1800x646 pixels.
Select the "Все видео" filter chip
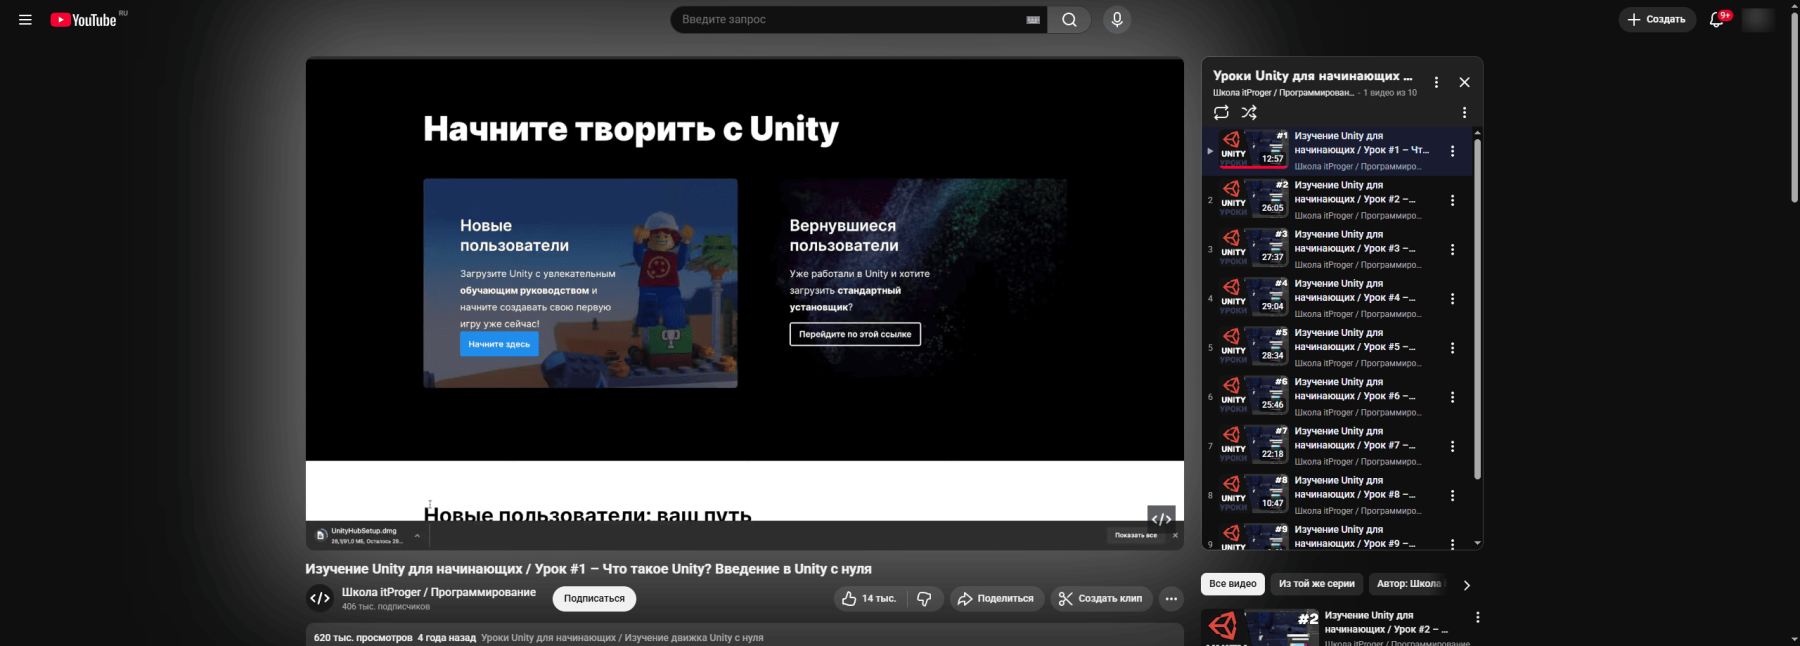point(1232,584)
